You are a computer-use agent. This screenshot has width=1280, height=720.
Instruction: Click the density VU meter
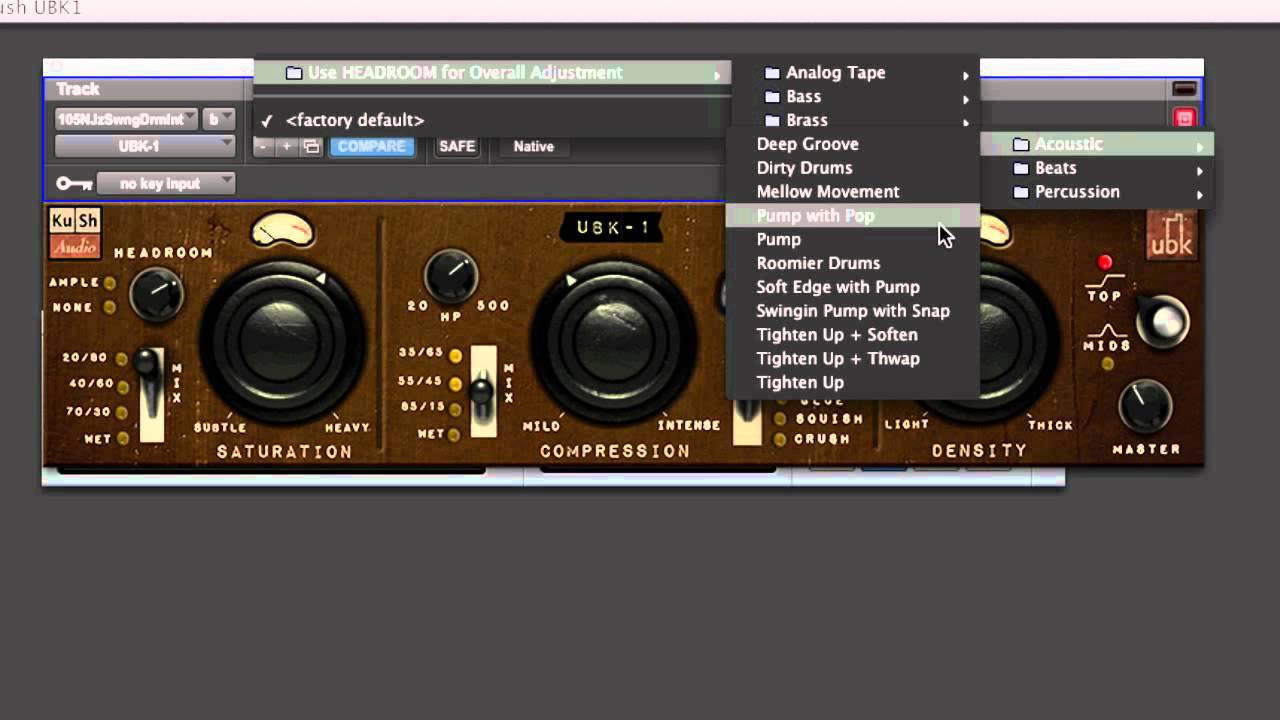coord(995,231)
